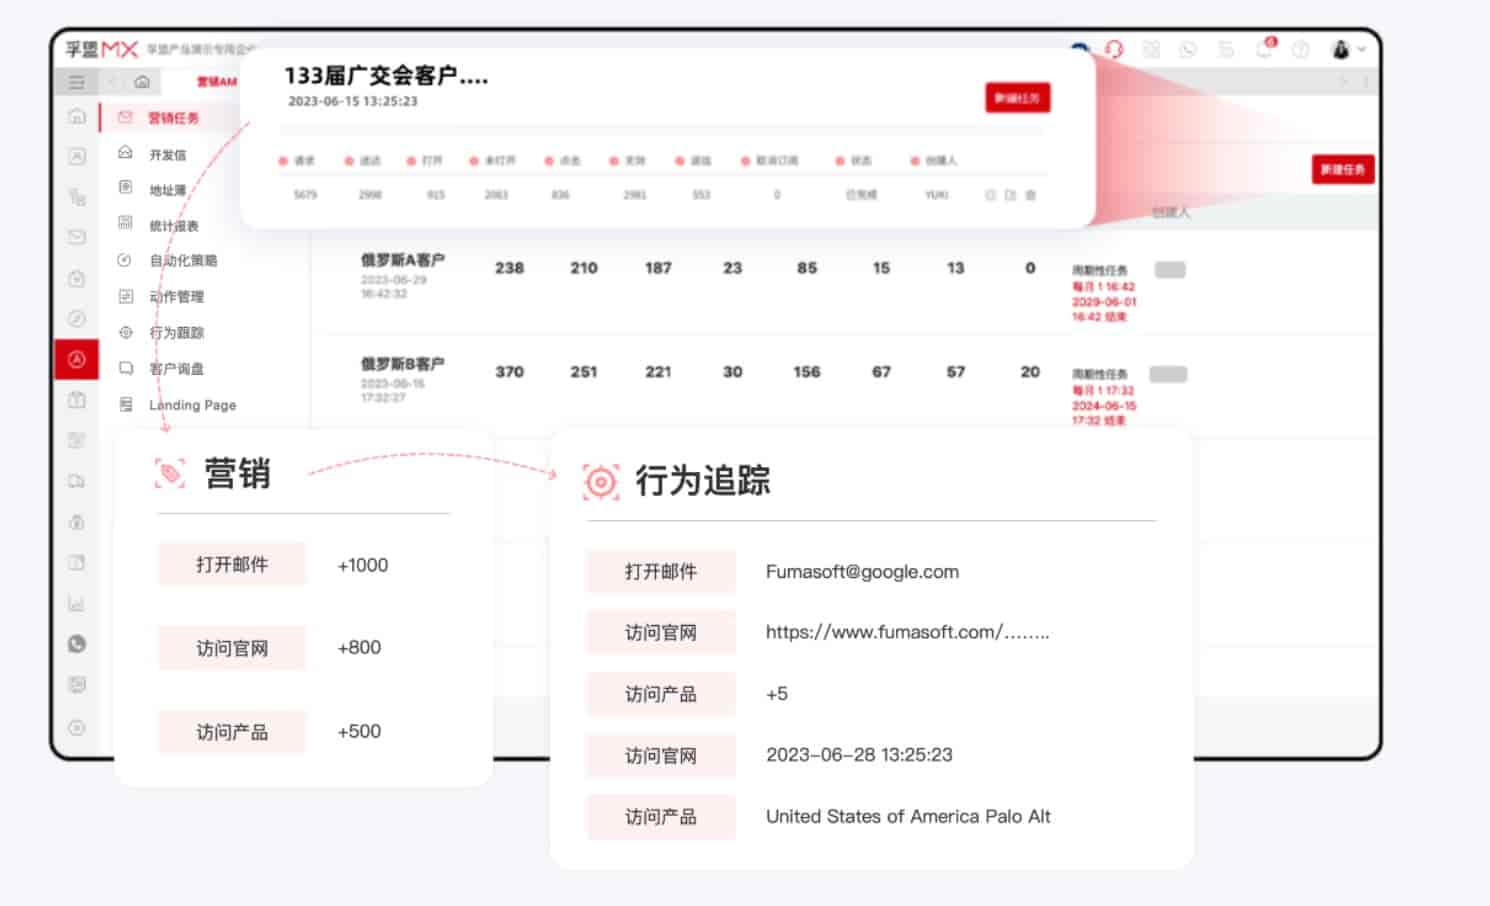Go to 统计报表 in the side menu
Image resolution: width=1490 pixels, height=906 pixels.
(174, 226)
